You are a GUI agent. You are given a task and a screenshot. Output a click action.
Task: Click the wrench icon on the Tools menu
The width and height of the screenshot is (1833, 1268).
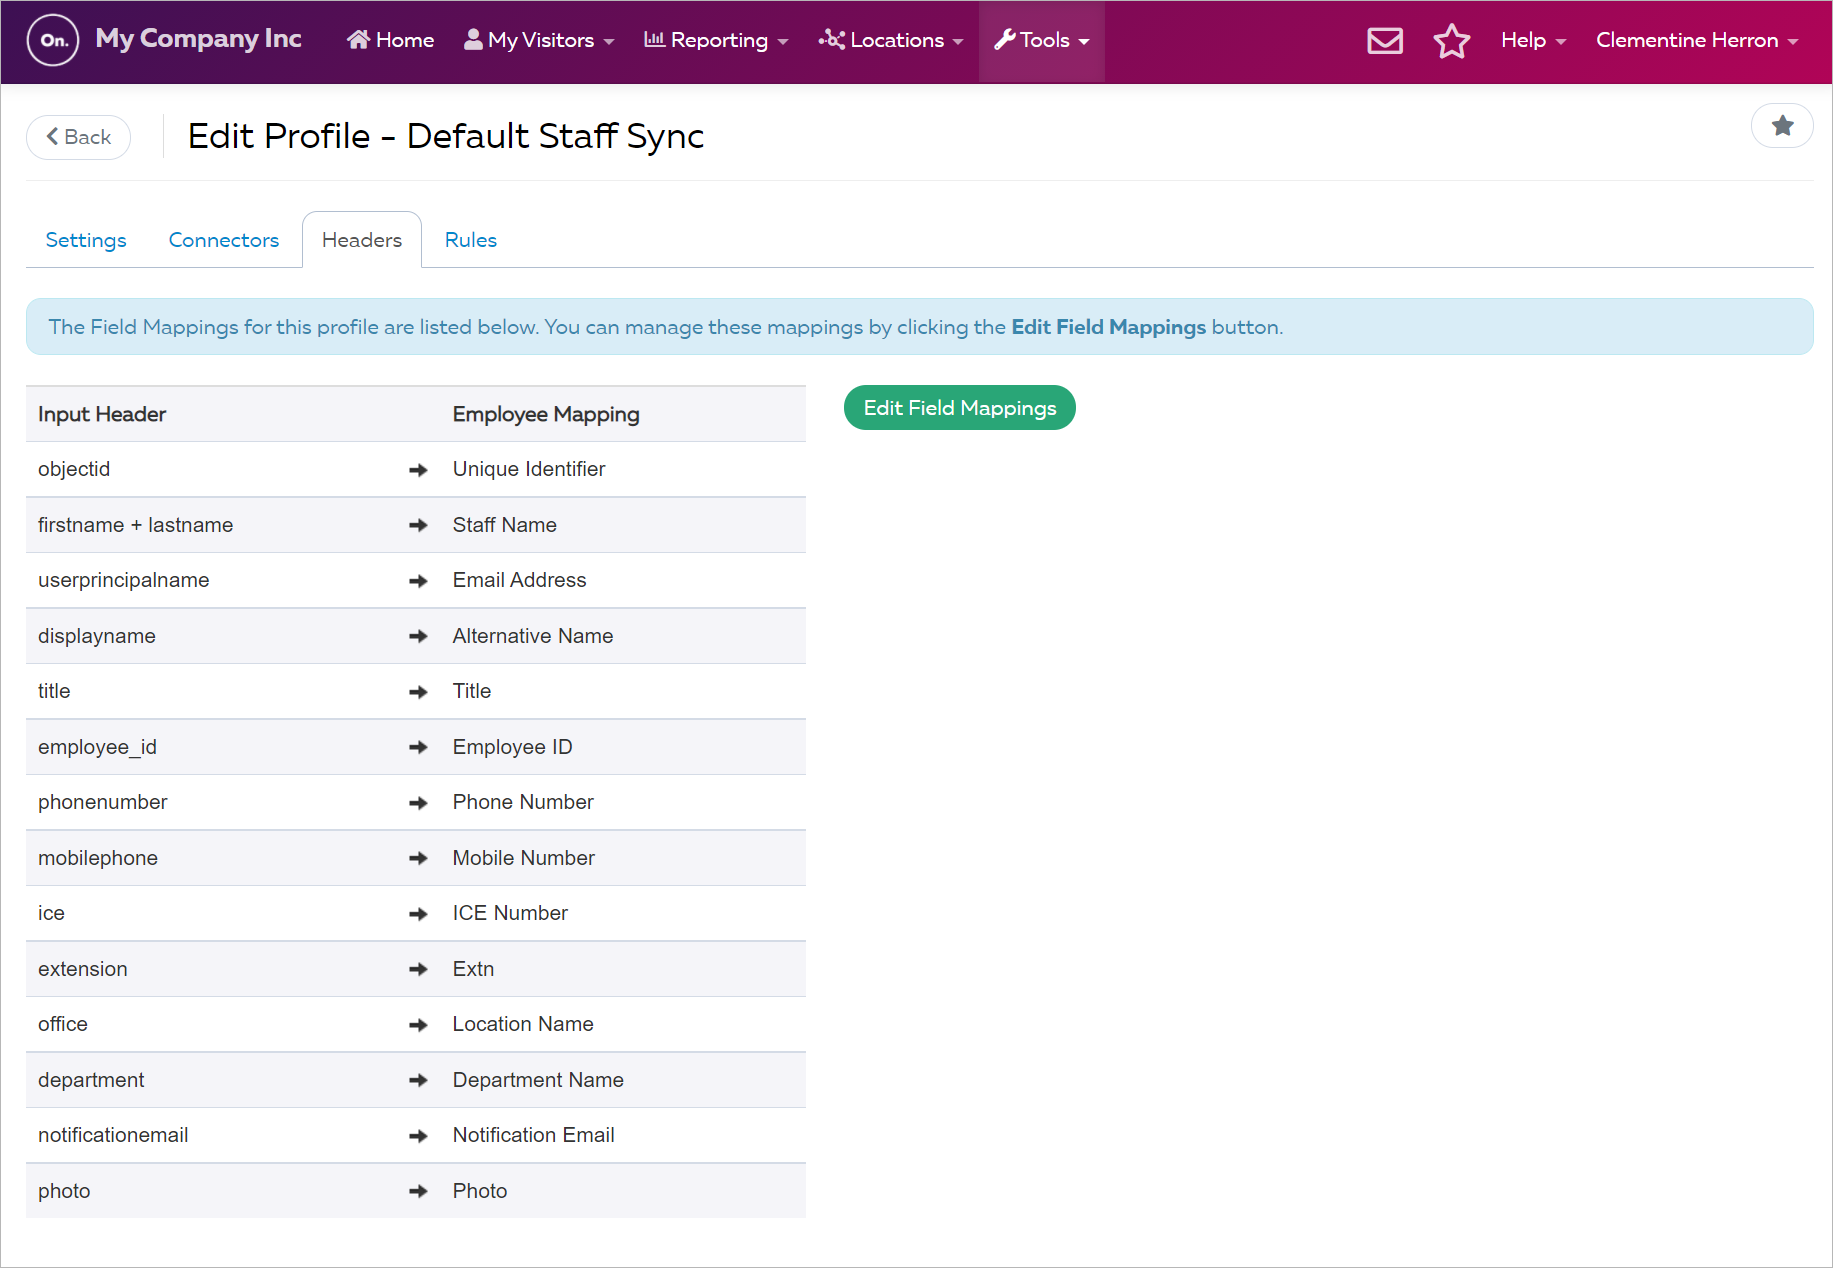click(x=1003, y=39)
